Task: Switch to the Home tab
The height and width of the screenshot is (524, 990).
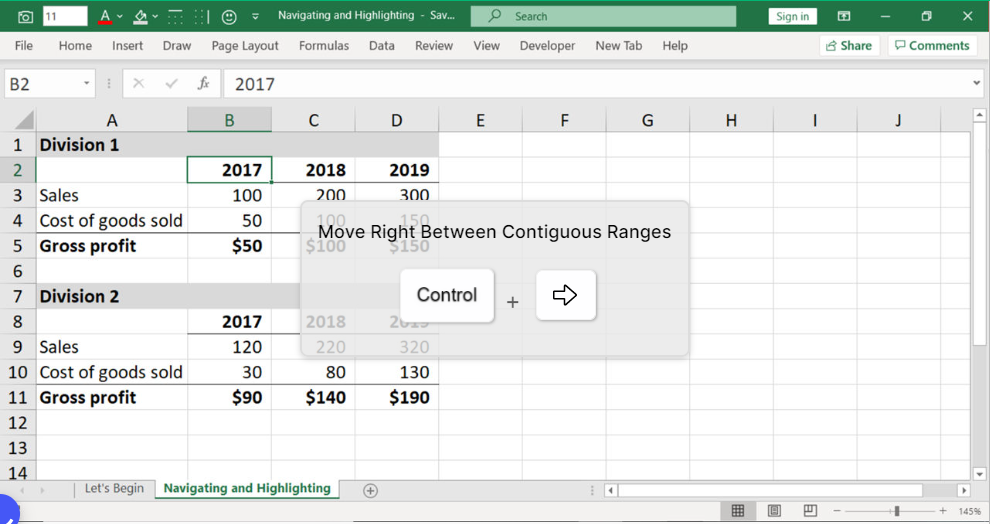Action: click(x=75, y=45)
